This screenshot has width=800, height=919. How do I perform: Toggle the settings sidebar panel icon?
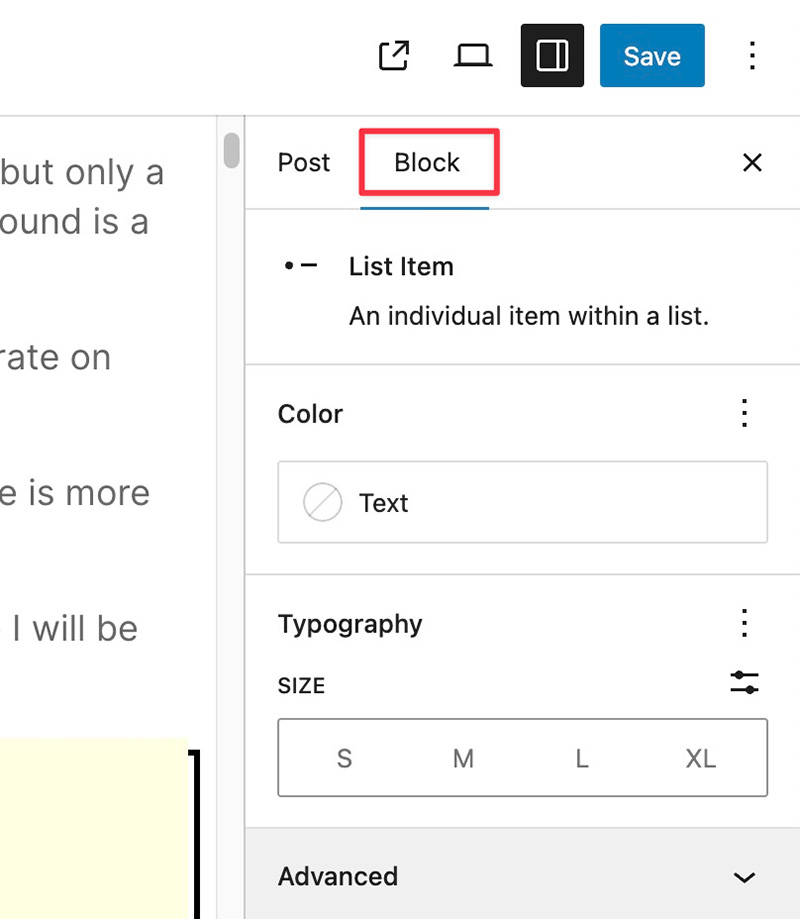[x=552, y=56]
